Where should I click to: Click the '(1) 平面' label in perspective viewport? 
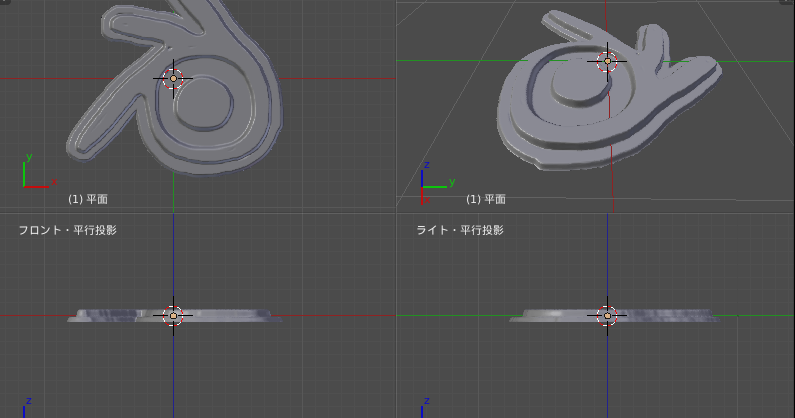click(486, 199)
